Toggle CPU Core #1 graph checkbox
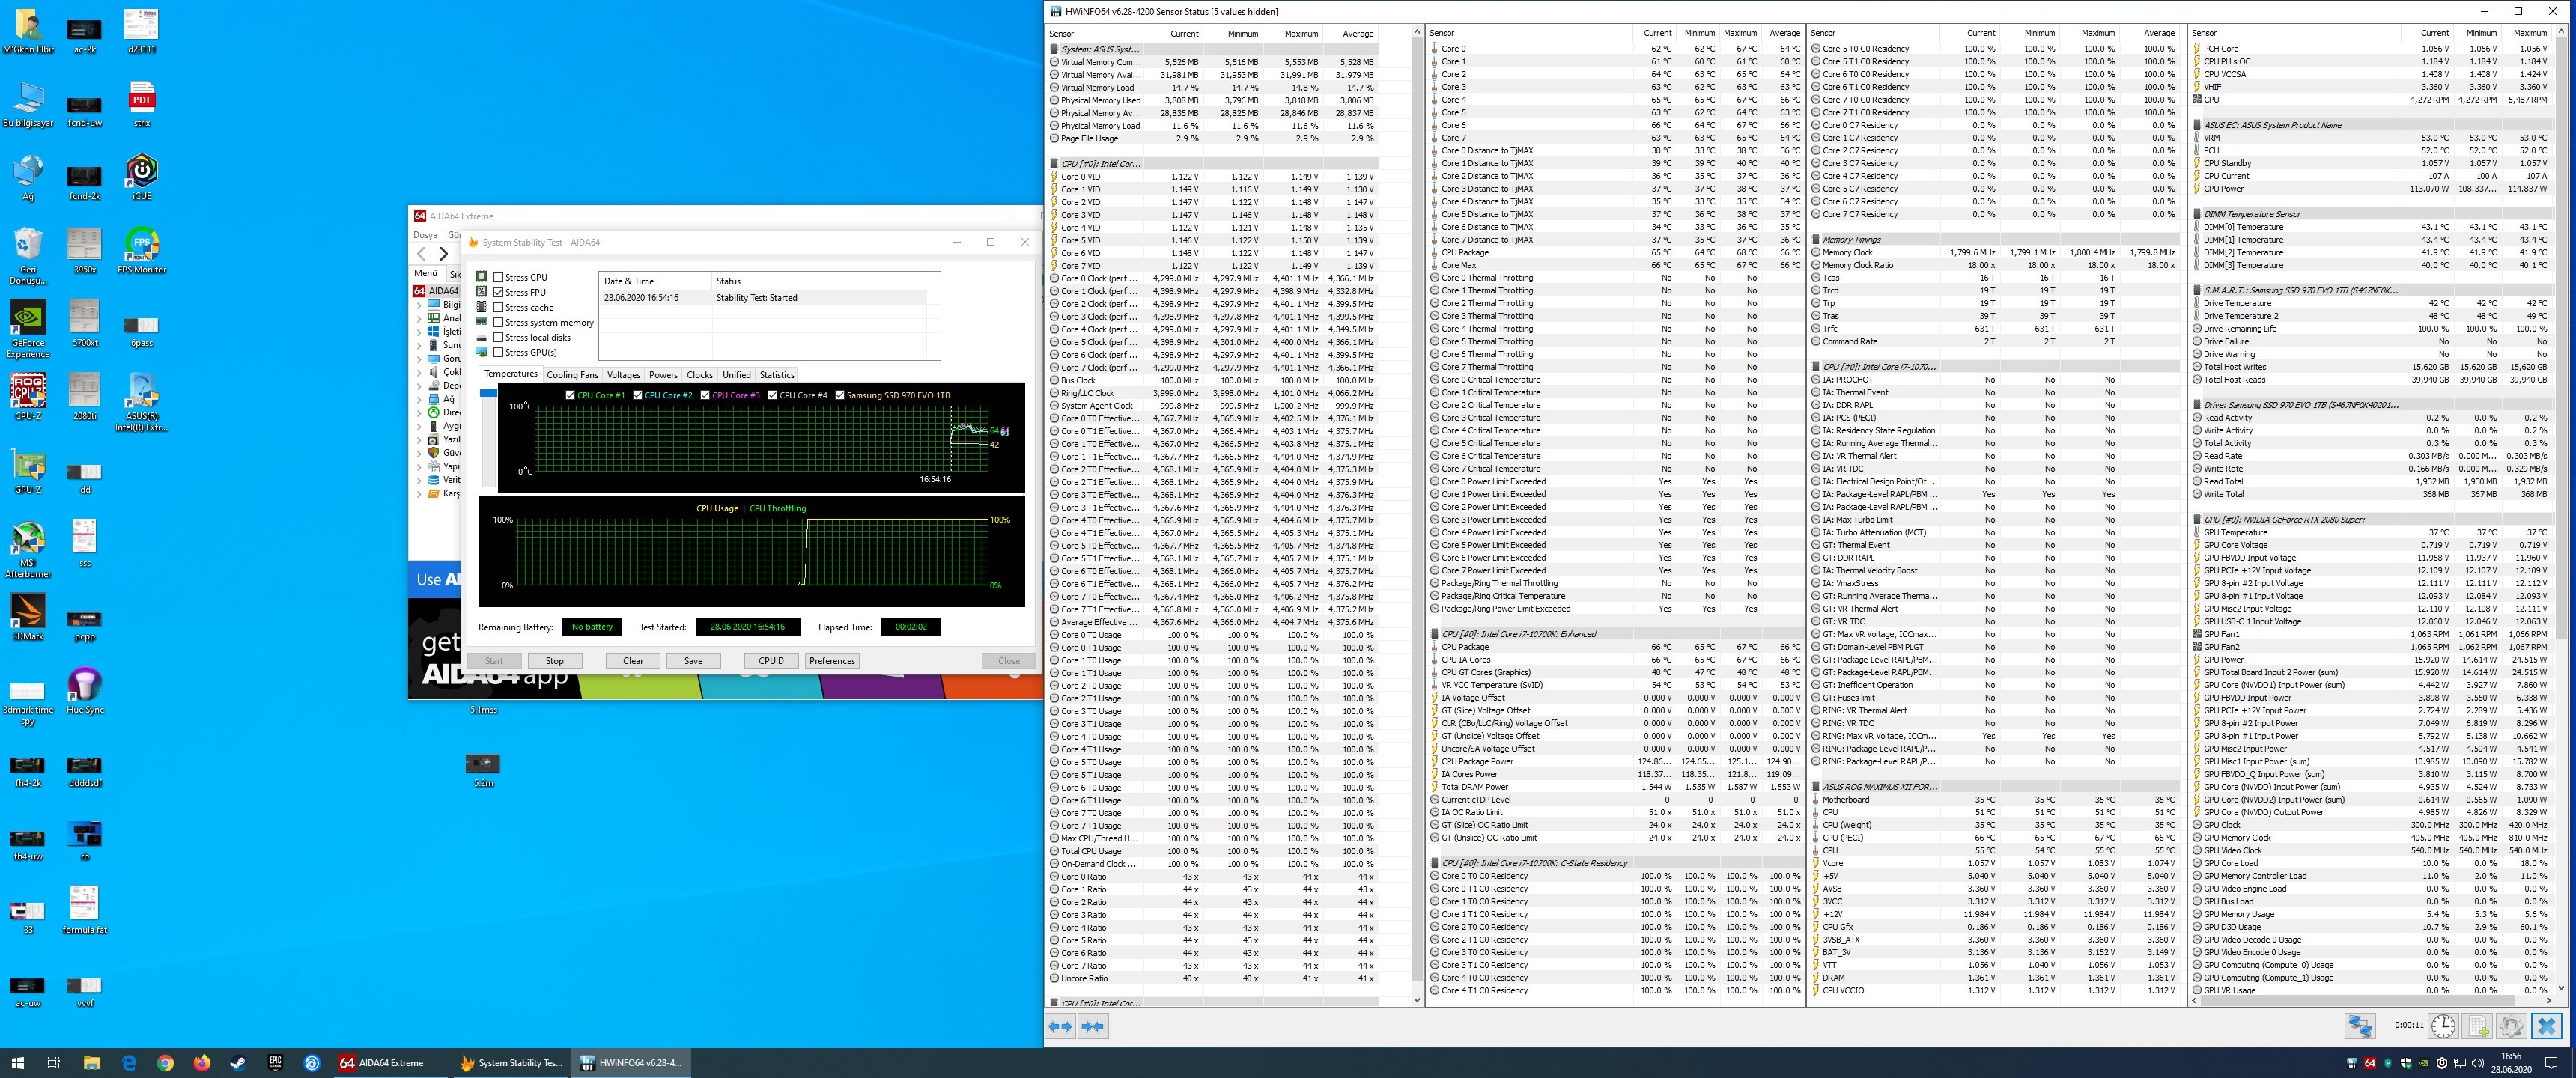Viewport: 2576px width, 1078px height. pos(570,395)
